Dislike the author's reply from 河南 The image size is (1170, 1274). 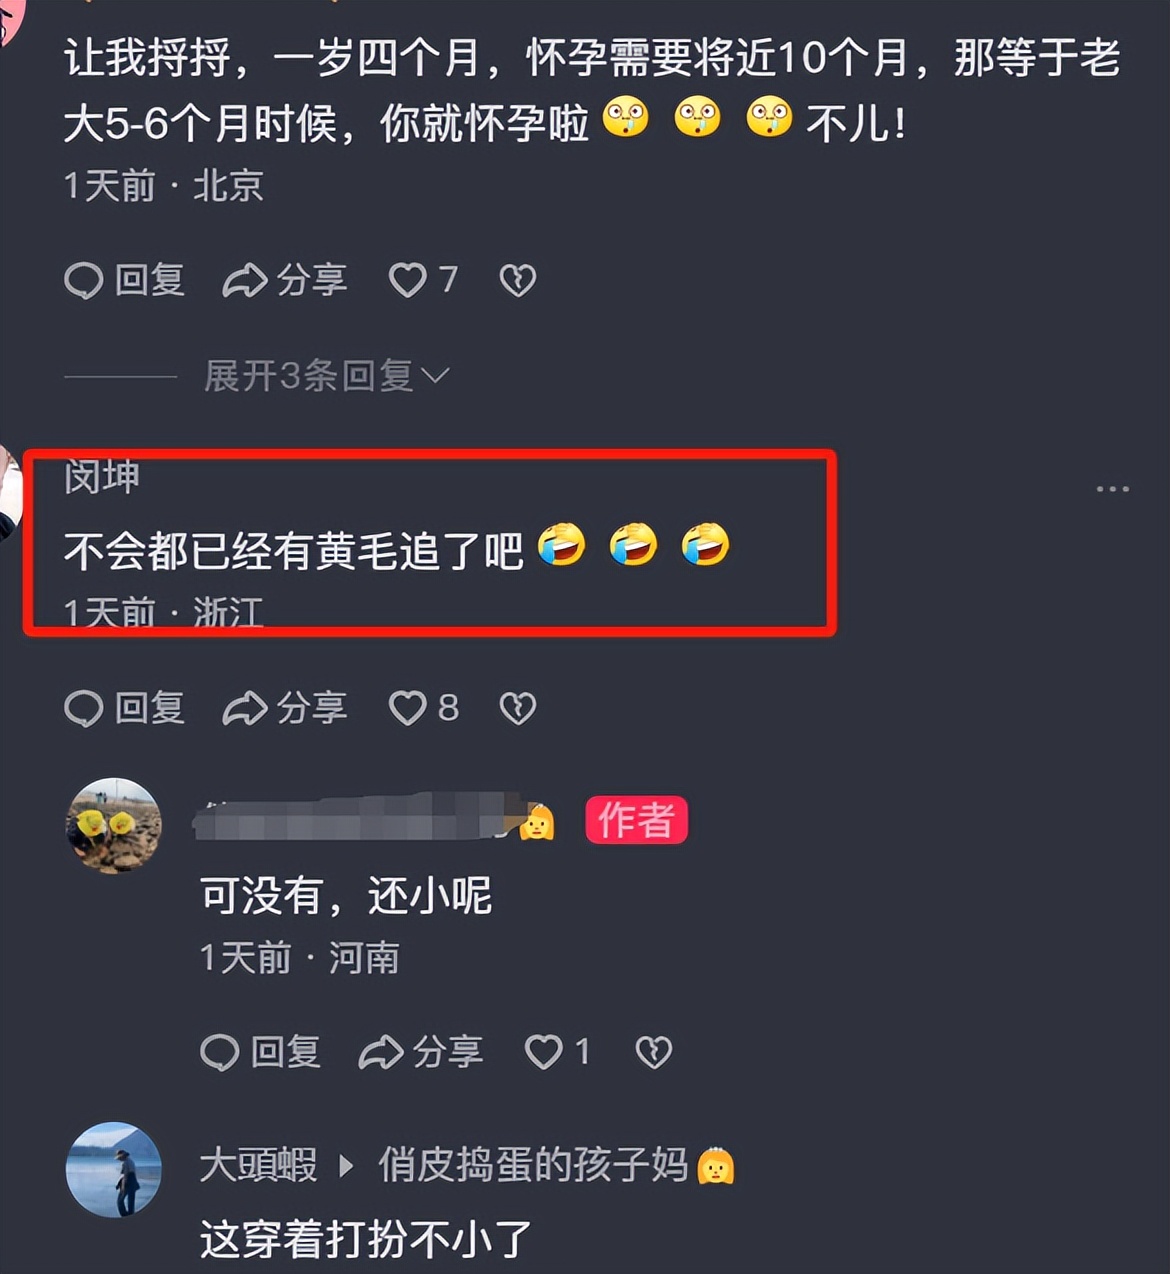pyautogui.click(x=654, y=1052)
